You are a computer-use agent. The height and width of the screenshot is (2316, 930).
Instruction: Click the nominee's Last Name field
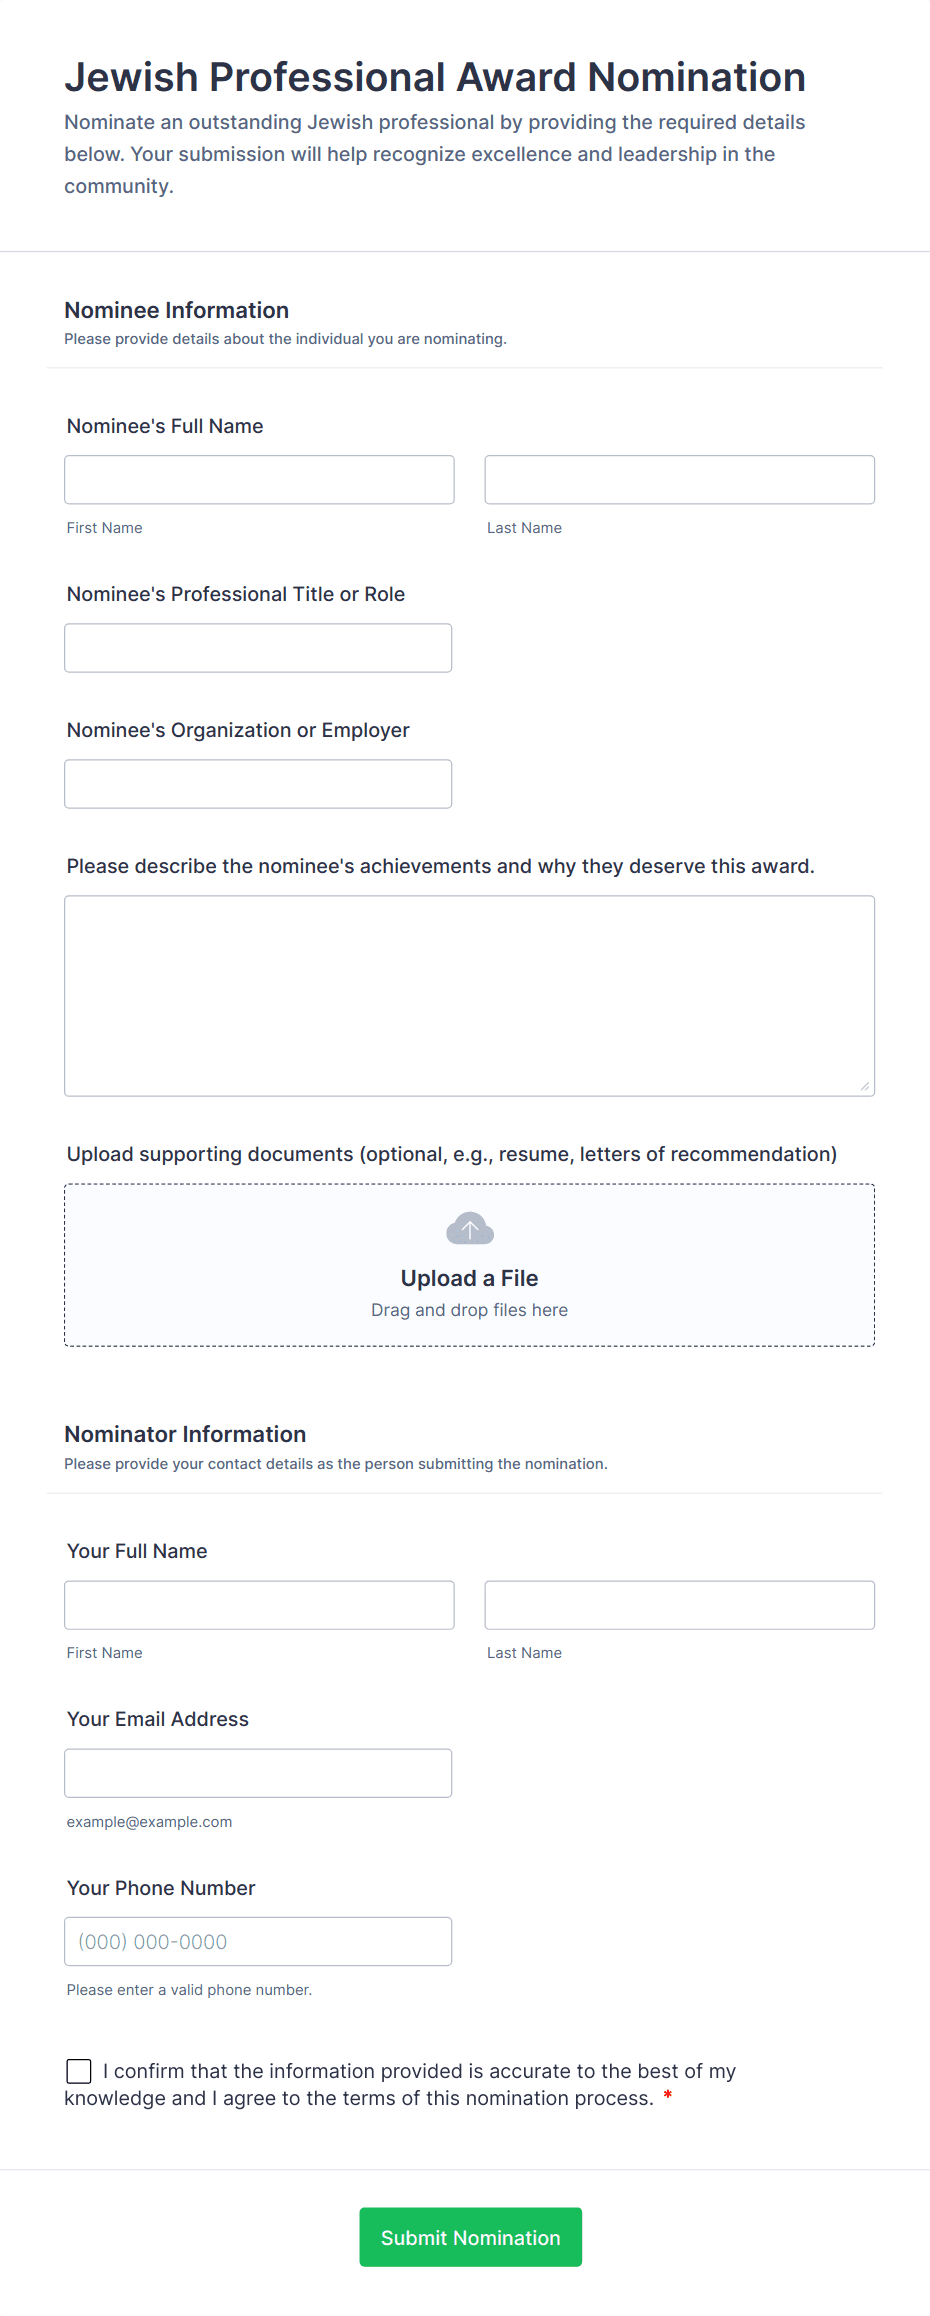pyautogui.click(x=679, y=479)
